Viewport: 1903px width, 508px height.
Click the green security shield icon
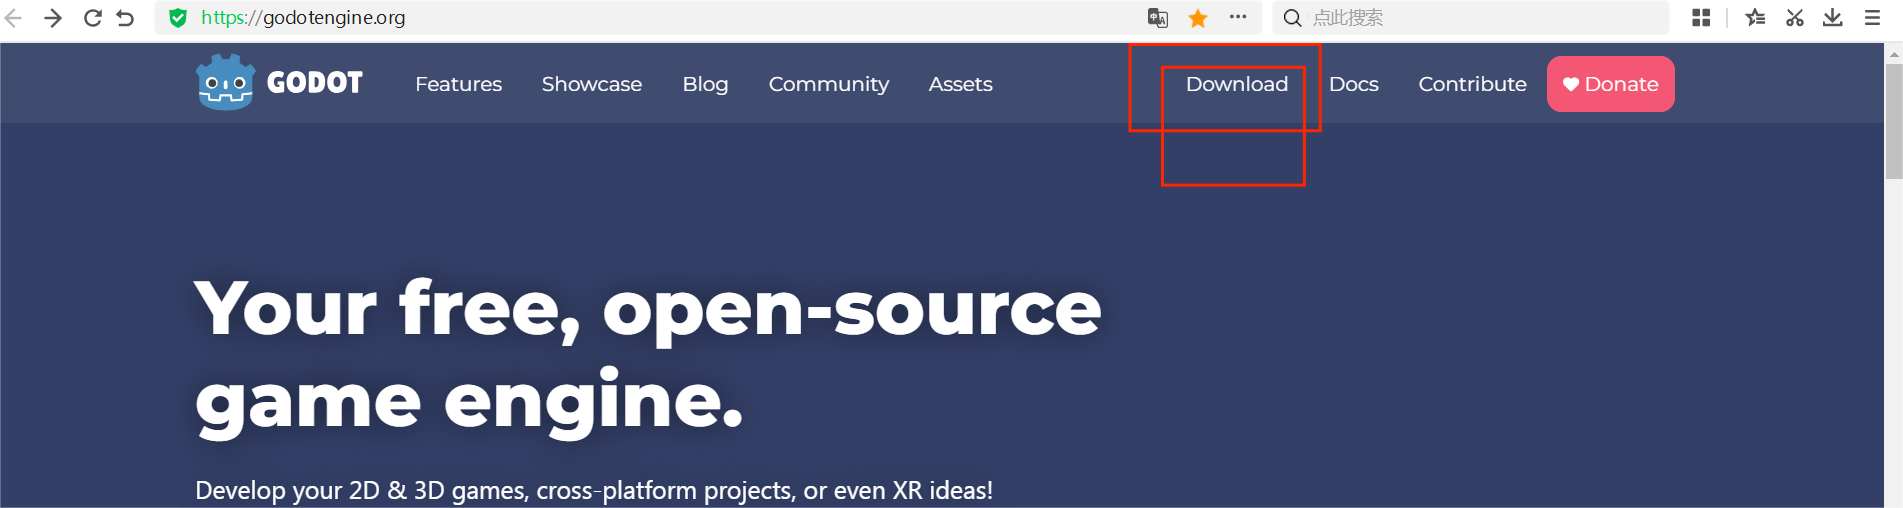pyautogui.click(x=178, y=18)
